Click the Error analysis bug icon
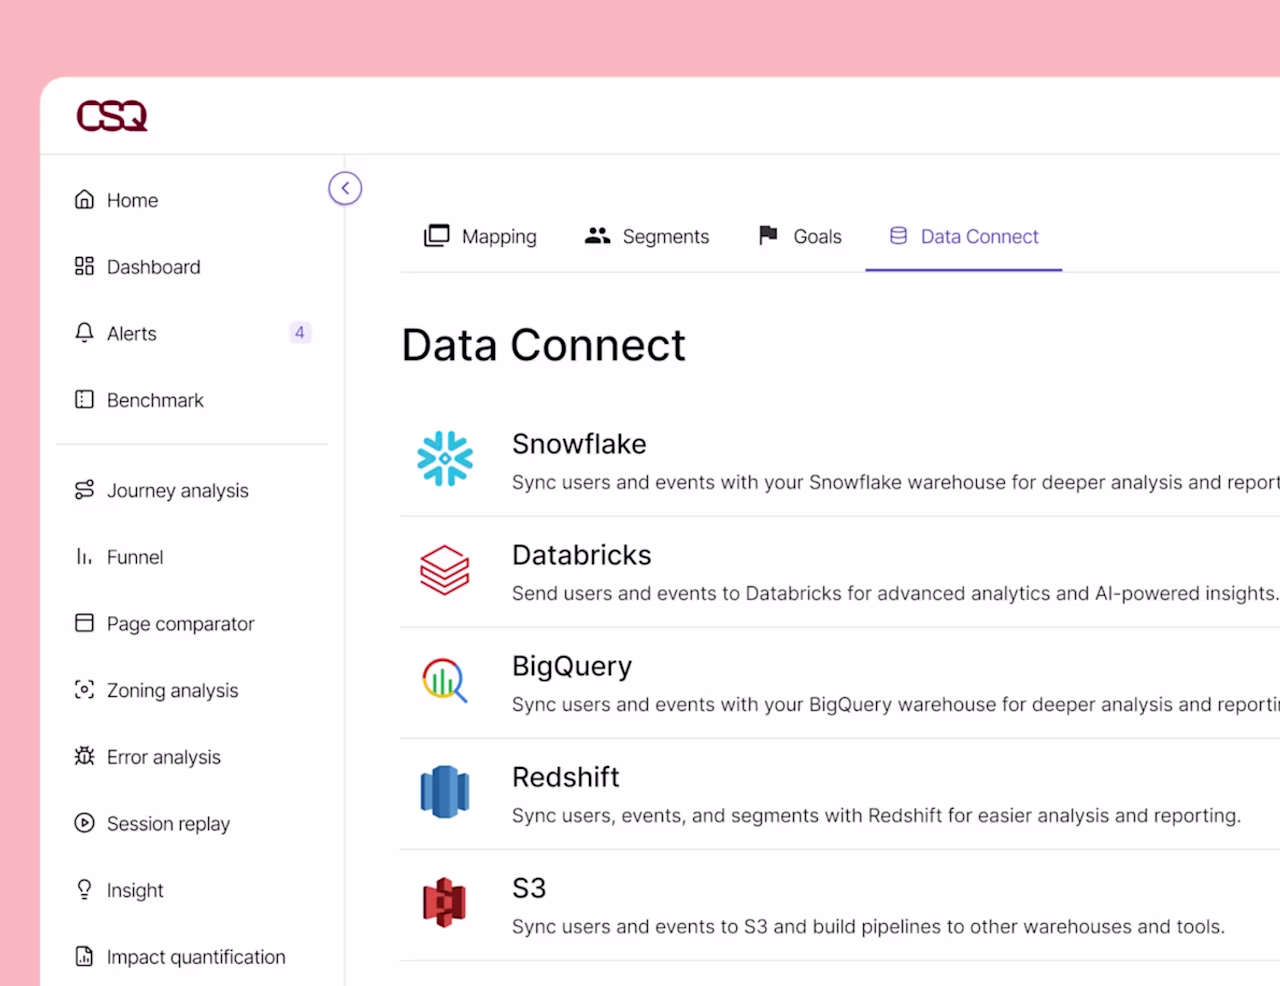The width and height of the screenshot is (1280, 986). click(84, 756)
